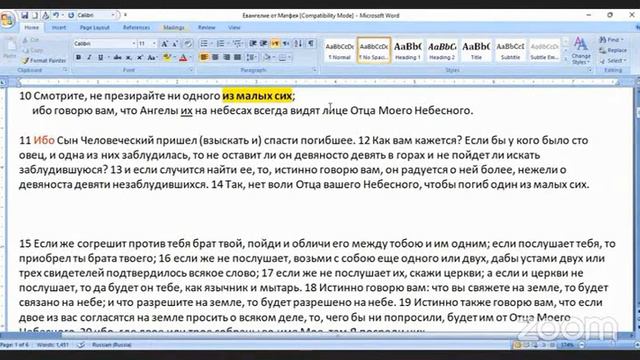
Task: Open line spacing dropdown
Action: (251, 58)
